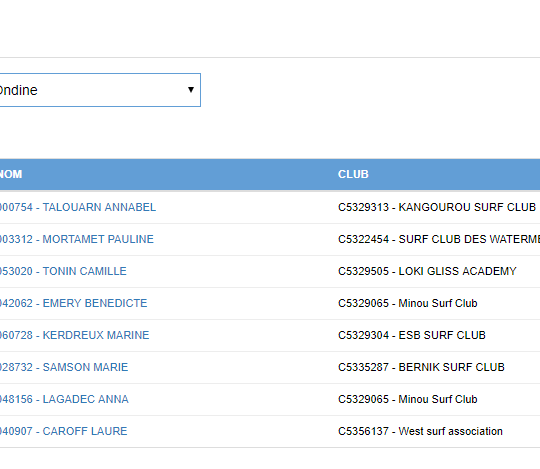The width and height of the screenshot is (540, 469).
Task: Open LAGADEC ANNA profile link
Action: 64,399
